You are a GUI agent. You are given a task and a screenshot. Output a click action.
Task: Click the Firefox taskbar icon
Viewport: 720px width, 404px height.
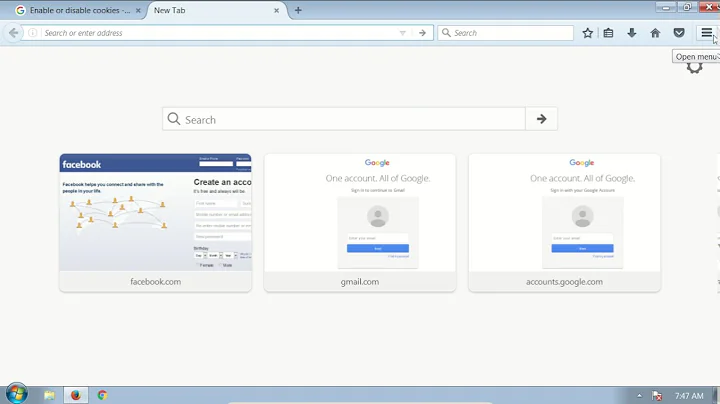(76, 395)
